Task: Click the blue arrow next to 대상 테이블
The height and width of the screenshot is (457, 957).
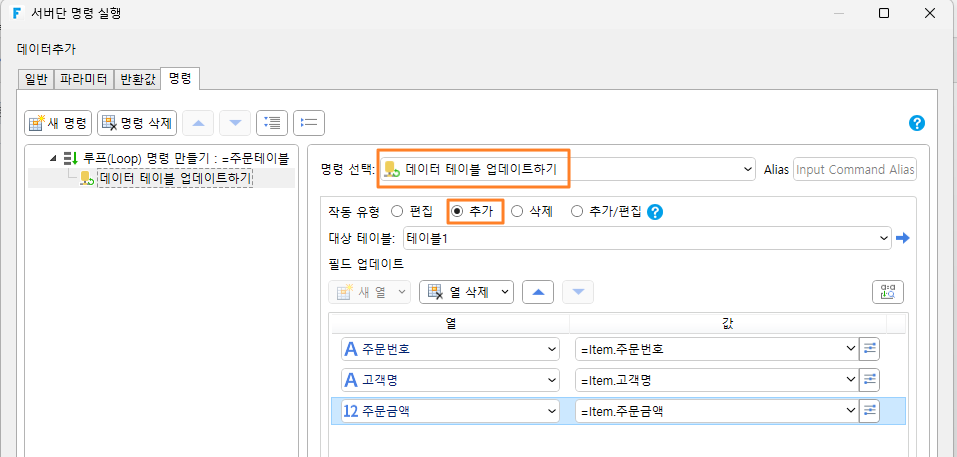Action: coord(903,238)
